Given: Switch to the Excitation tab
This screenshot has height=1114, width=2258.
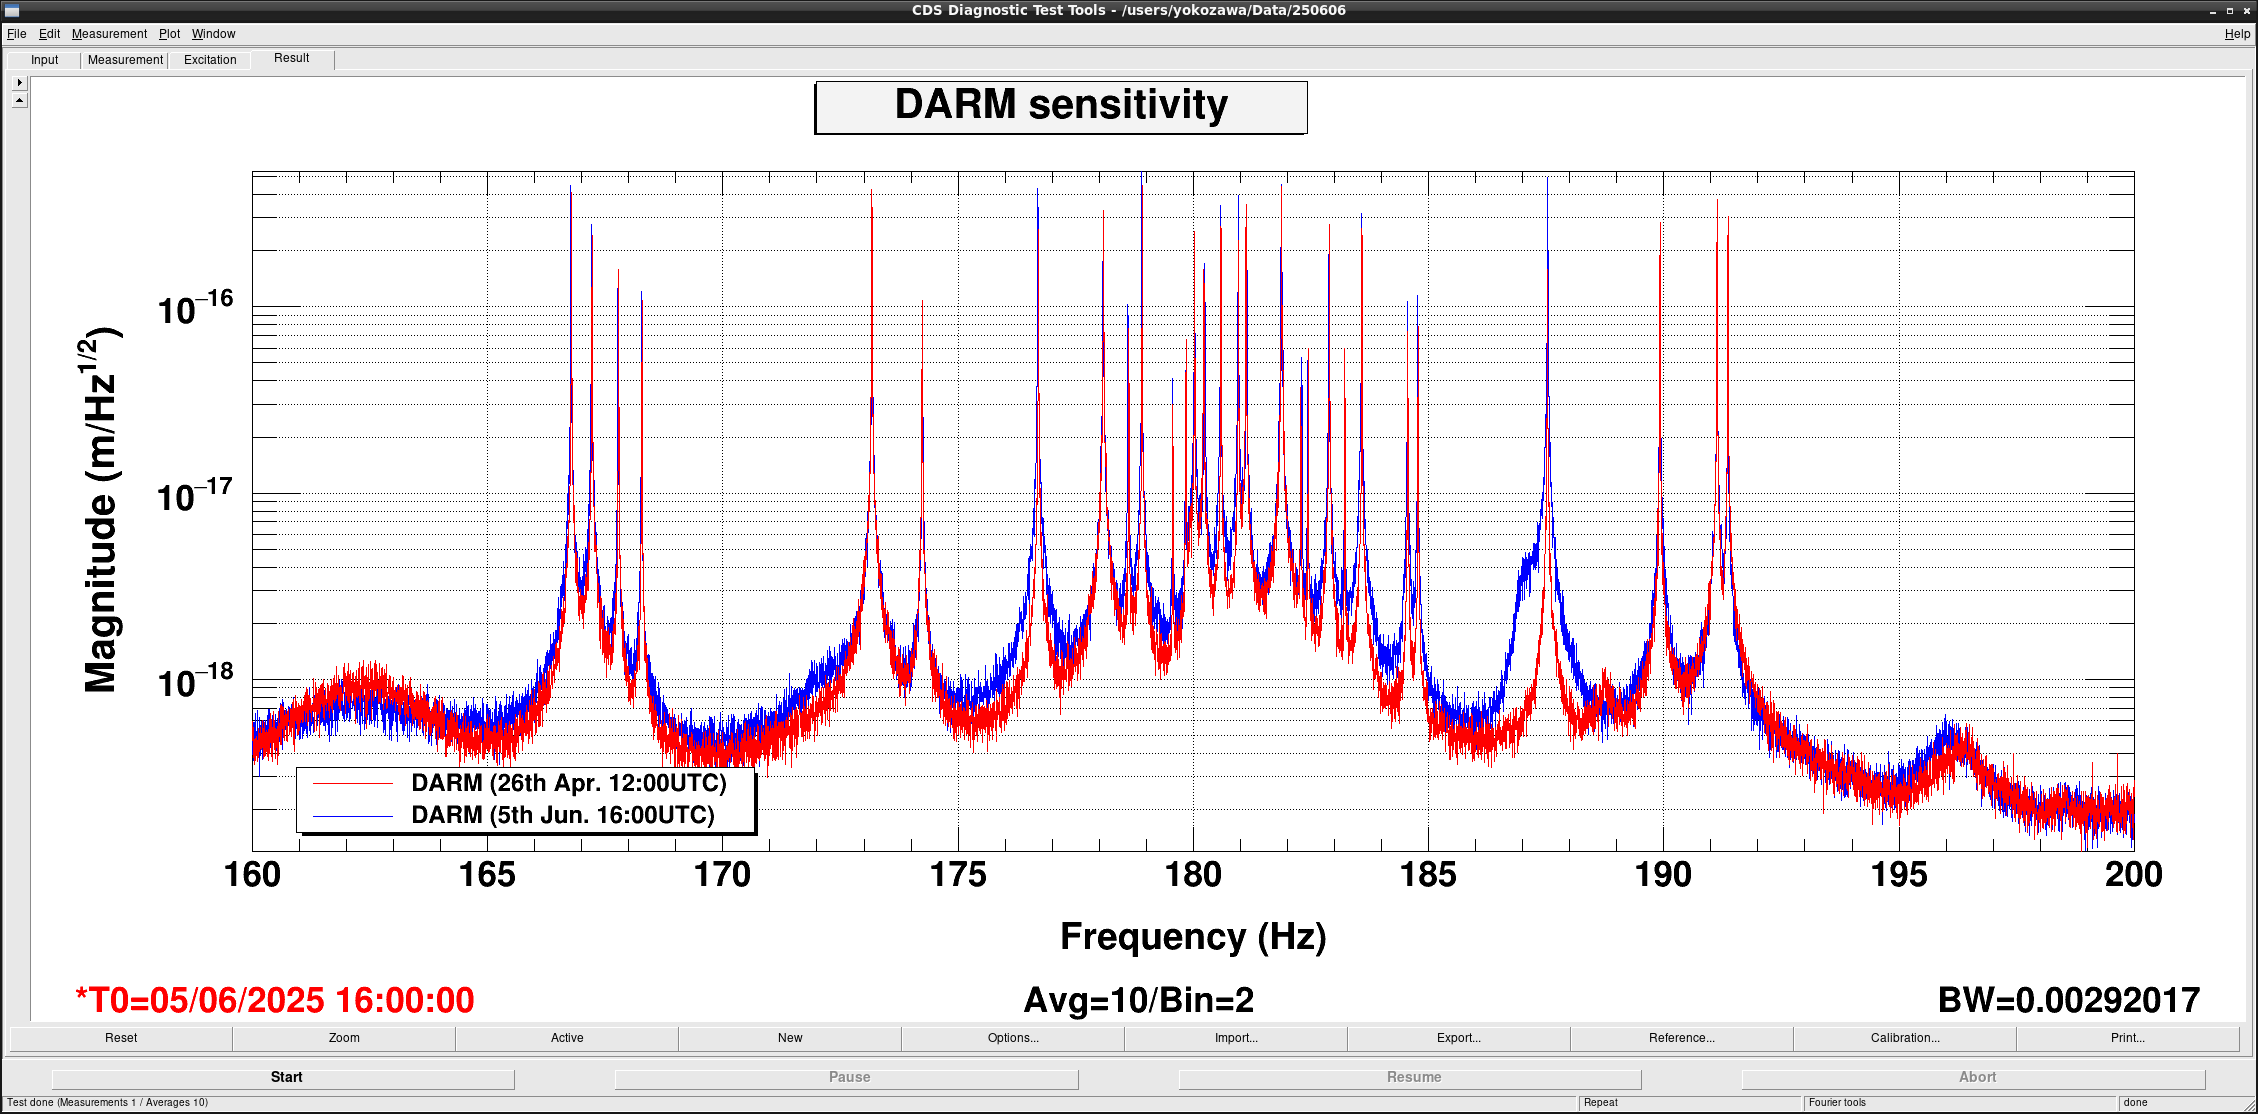Looking at the screenshot, I should 210,60.
